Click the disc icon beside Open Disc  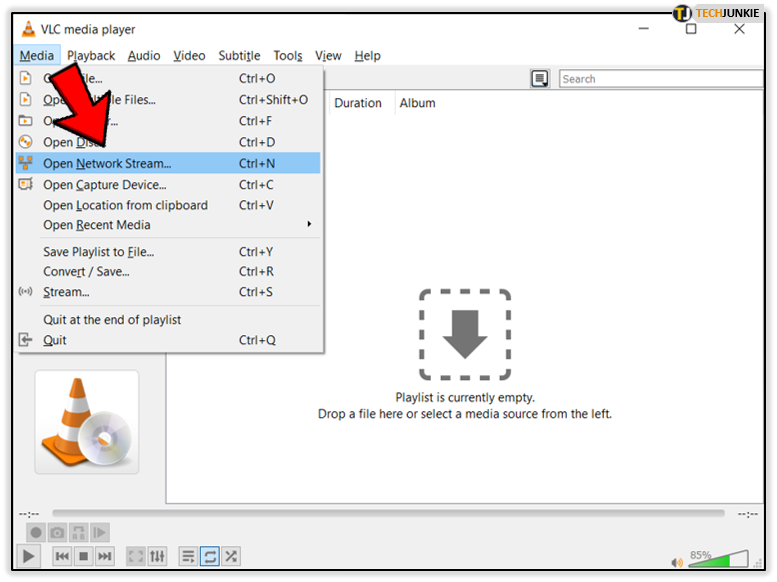click(25, 142)
